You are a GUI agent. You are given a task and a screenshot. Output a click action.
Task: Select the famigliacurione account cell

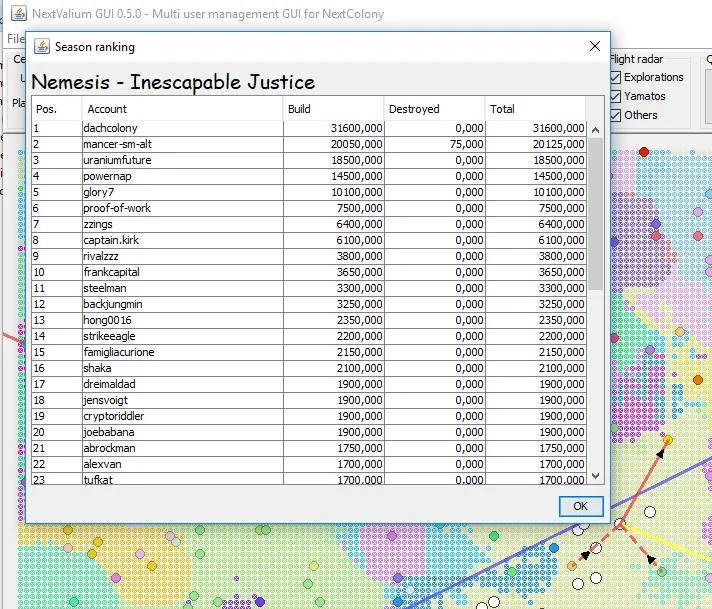(183, 352)
